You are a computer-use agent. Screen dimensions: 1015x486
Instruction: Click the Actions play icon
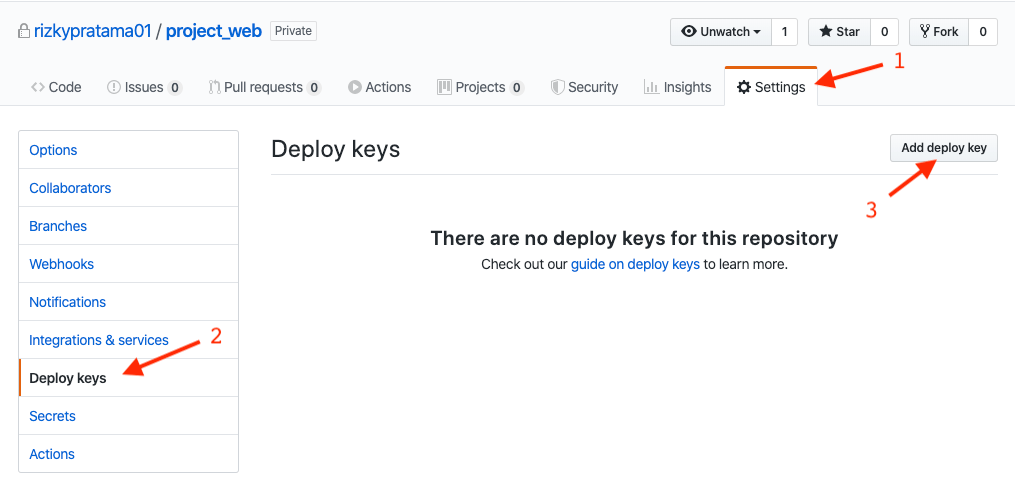coord(355,87)
